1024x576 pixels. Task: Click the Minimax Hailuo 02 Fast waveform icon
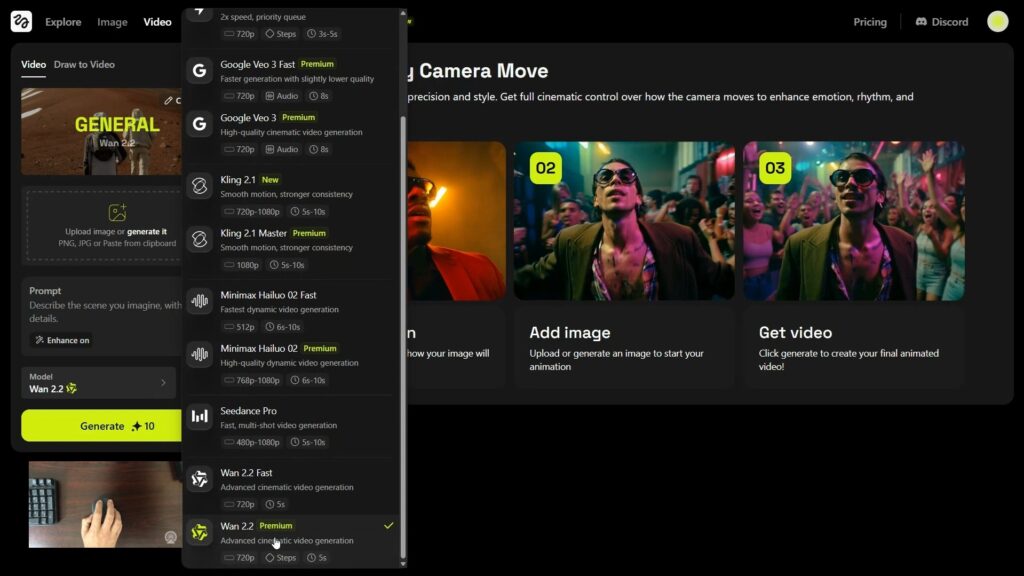[199, 302]
